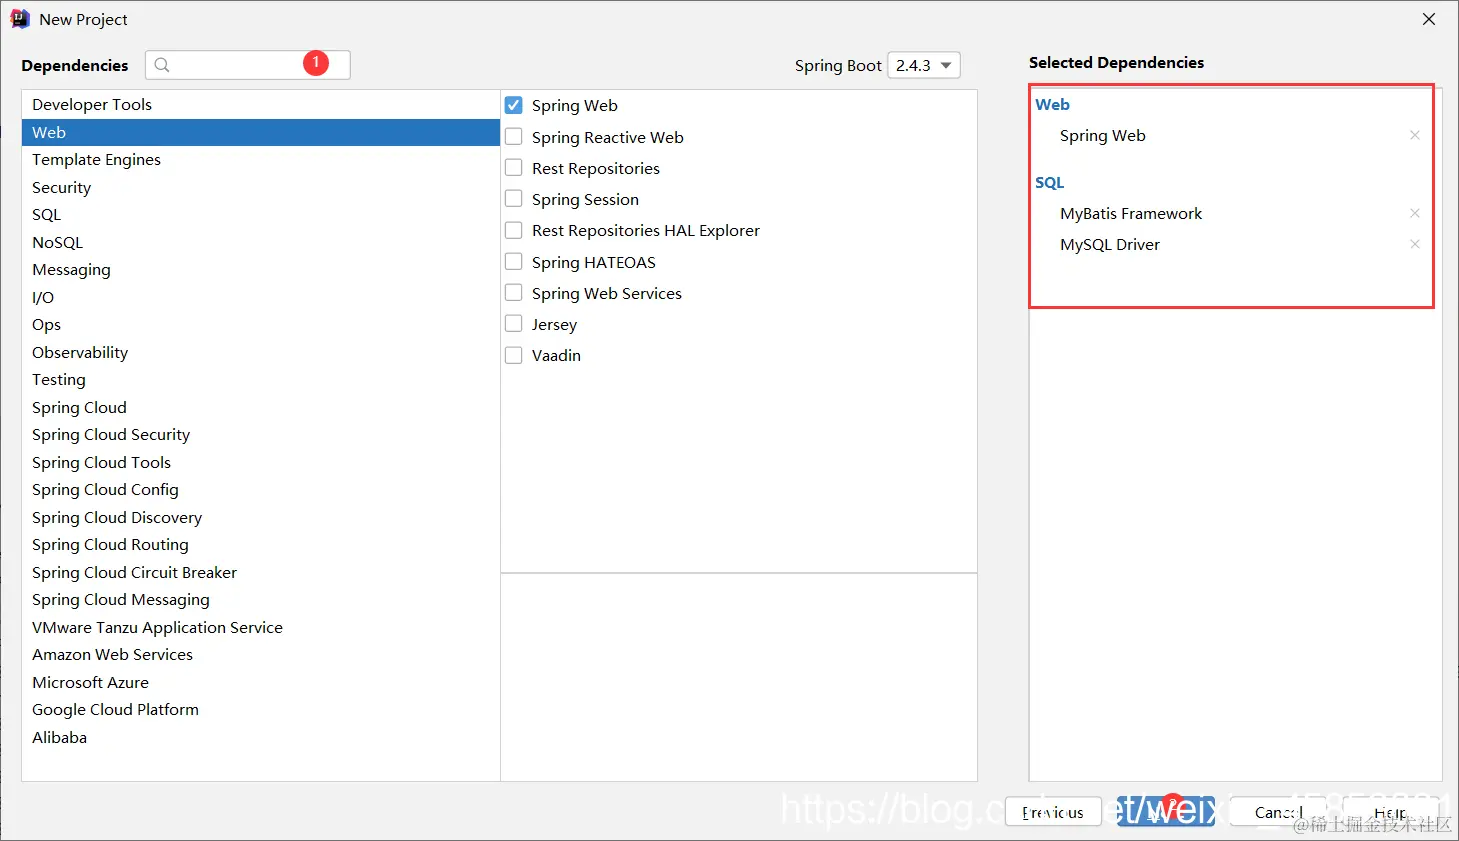Screen dimensions: 1459x841
Task: Select the Jersey checkbox
Action: pyautogui.click(x=514, y=324)
